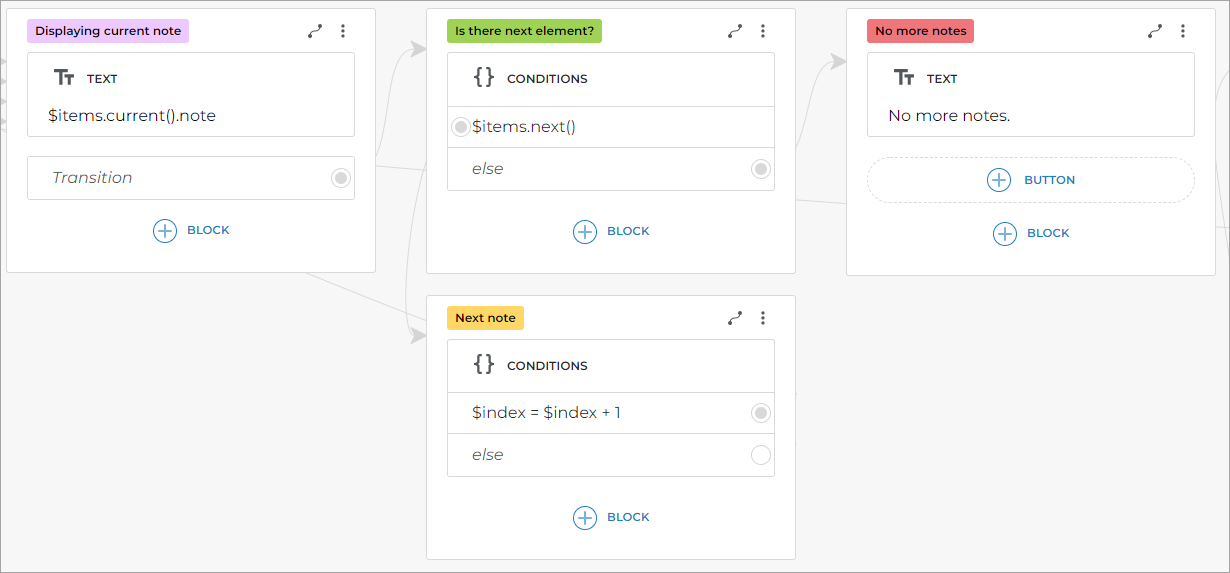Add block plus icon under No more notes
Viewport: 1230px width, 573px height.
1005,233
